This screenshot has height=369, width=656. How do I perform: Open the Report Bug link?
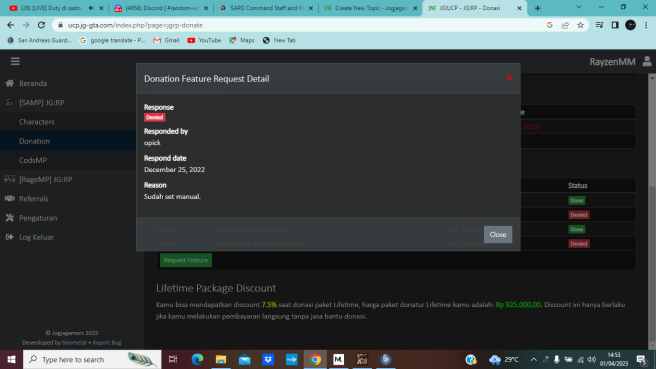pos(107,342)
